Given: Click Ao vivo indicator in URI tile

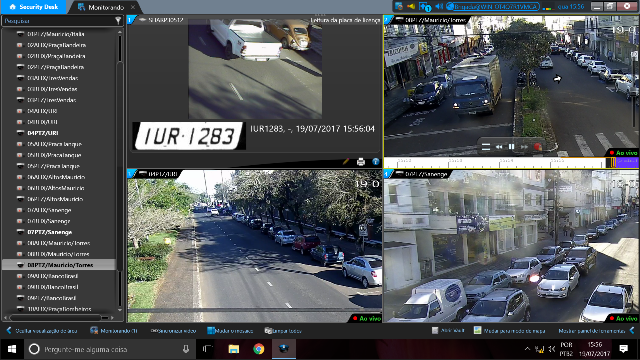Looking at the screenshot, I should coord(367,318).
